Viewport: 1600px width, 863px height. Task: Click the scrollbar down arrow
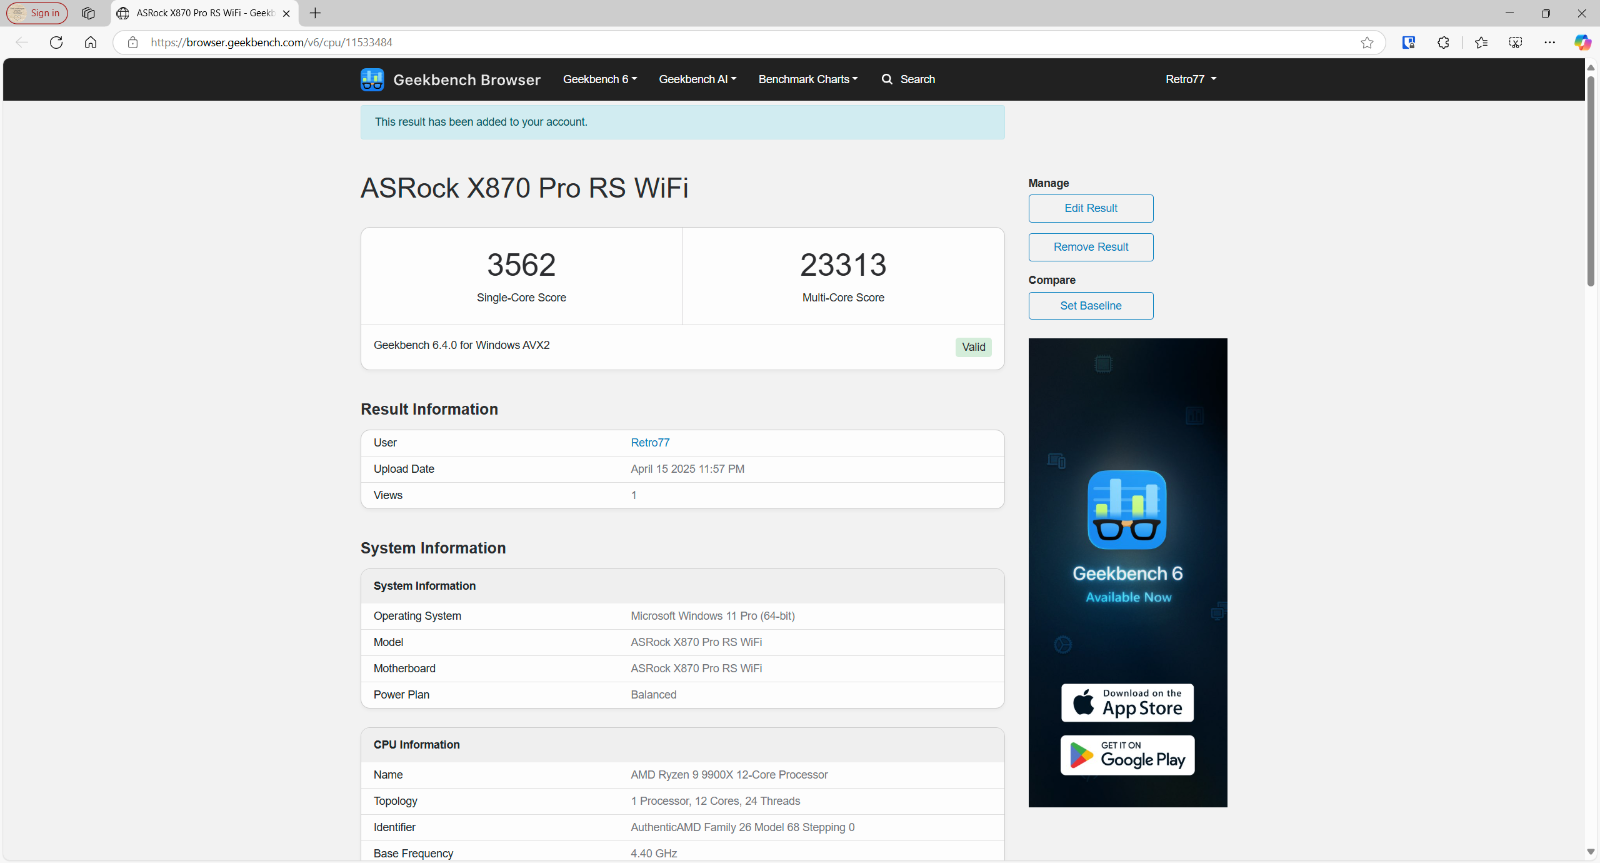pos(1590,852)
